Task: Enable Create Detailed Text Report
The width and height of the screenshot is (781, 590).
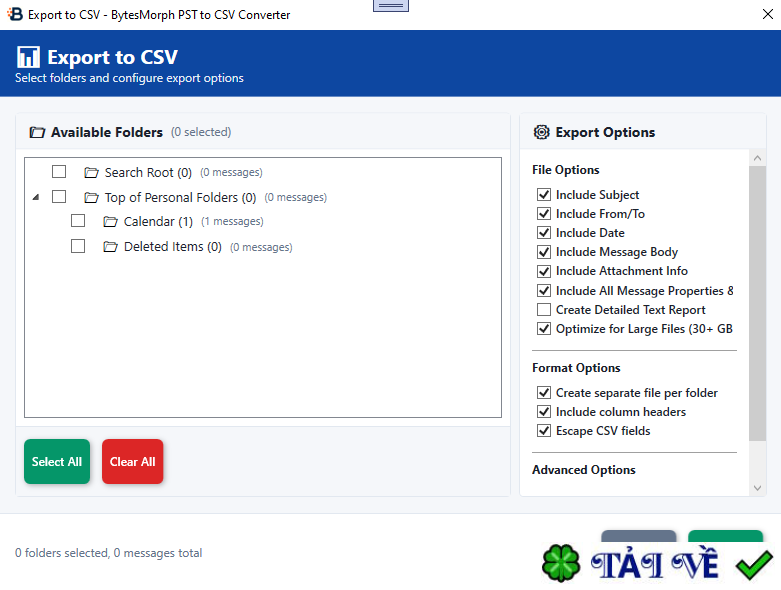Action: [544, 310]
